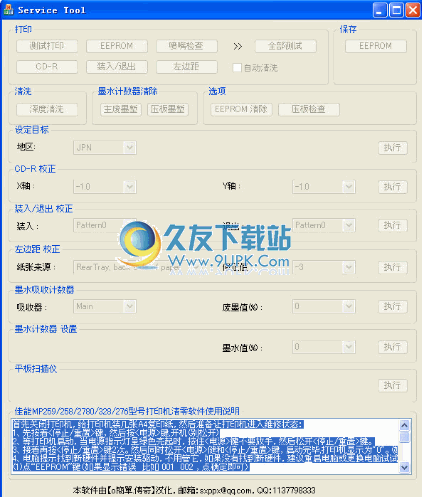Click 执行 in the CD-R 校正 group
The width and height of the screenshot is (422, 497).
click(x=393, y=187)
